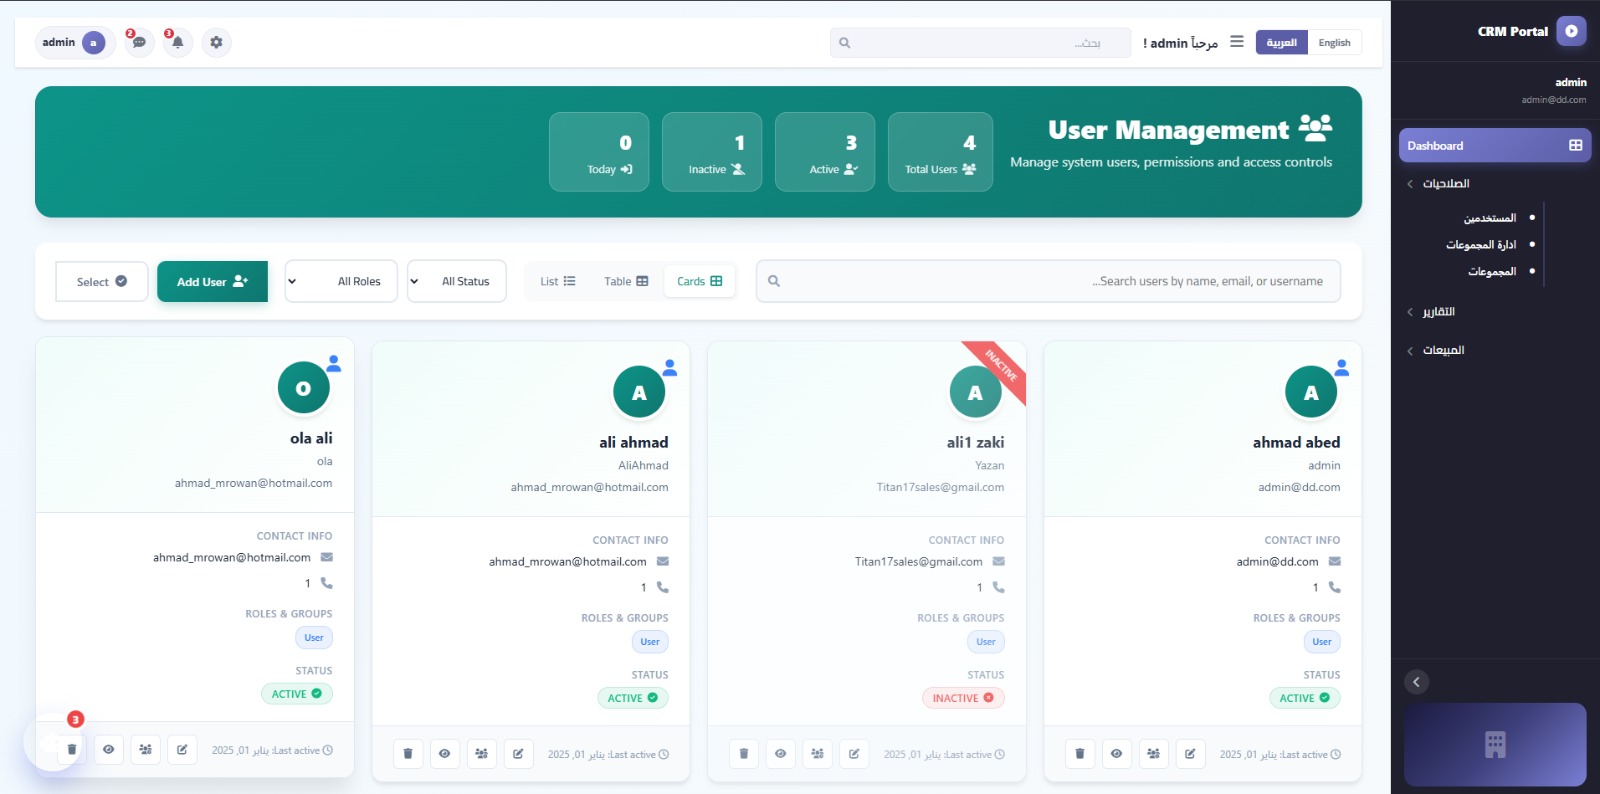Toggle Select mode button

coord(102,282)
